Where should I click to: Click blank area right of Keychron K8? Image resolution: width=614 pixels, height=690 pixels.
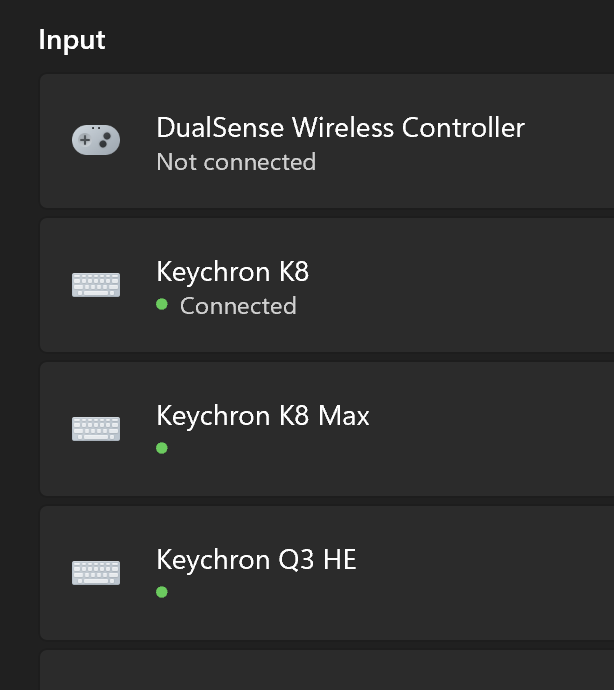(x=480, y=285)
